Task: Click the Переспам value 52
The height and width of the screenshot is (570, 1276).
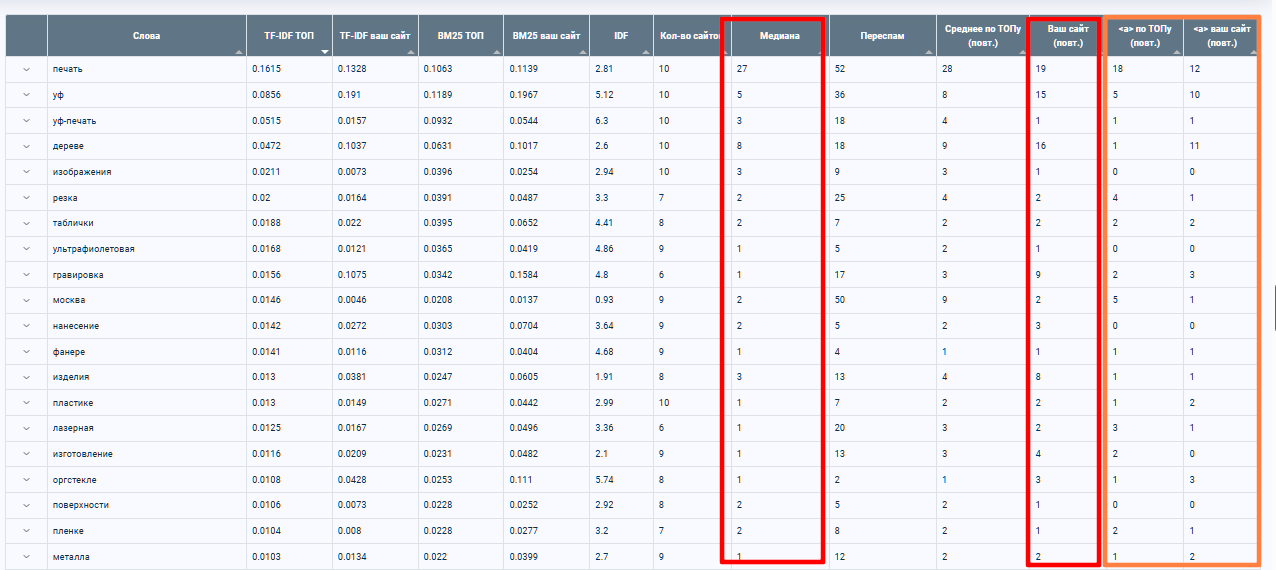Action: click(840, 69)
